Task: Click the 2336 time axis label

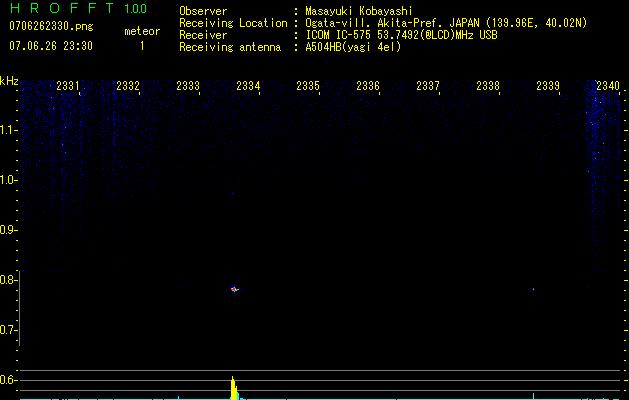Action: (x=368, y=86)
